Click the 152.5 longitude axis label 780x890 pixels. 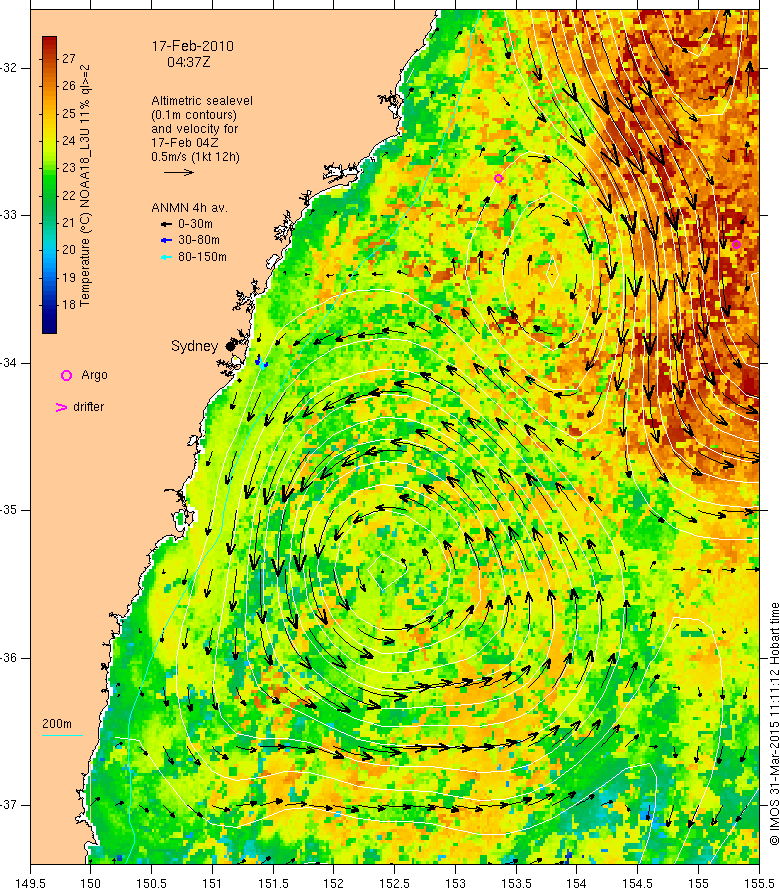394,883
